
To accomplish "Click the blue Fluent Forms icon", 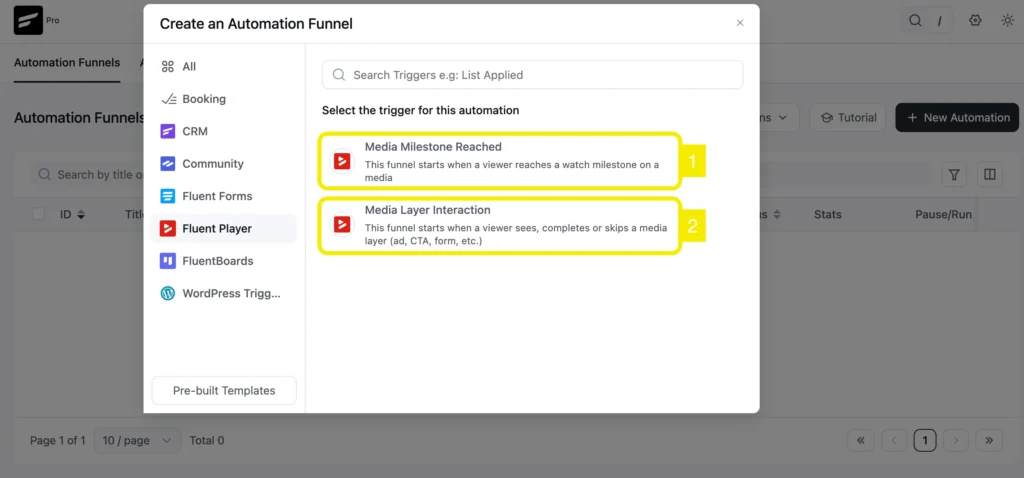I will coord(168,196).
